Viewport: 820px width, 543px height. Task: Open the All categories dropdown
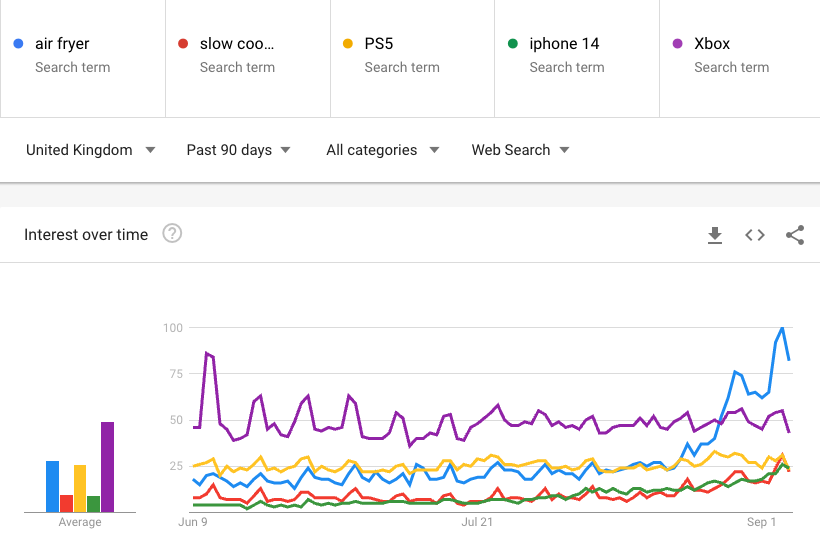(x=383, y=150)
